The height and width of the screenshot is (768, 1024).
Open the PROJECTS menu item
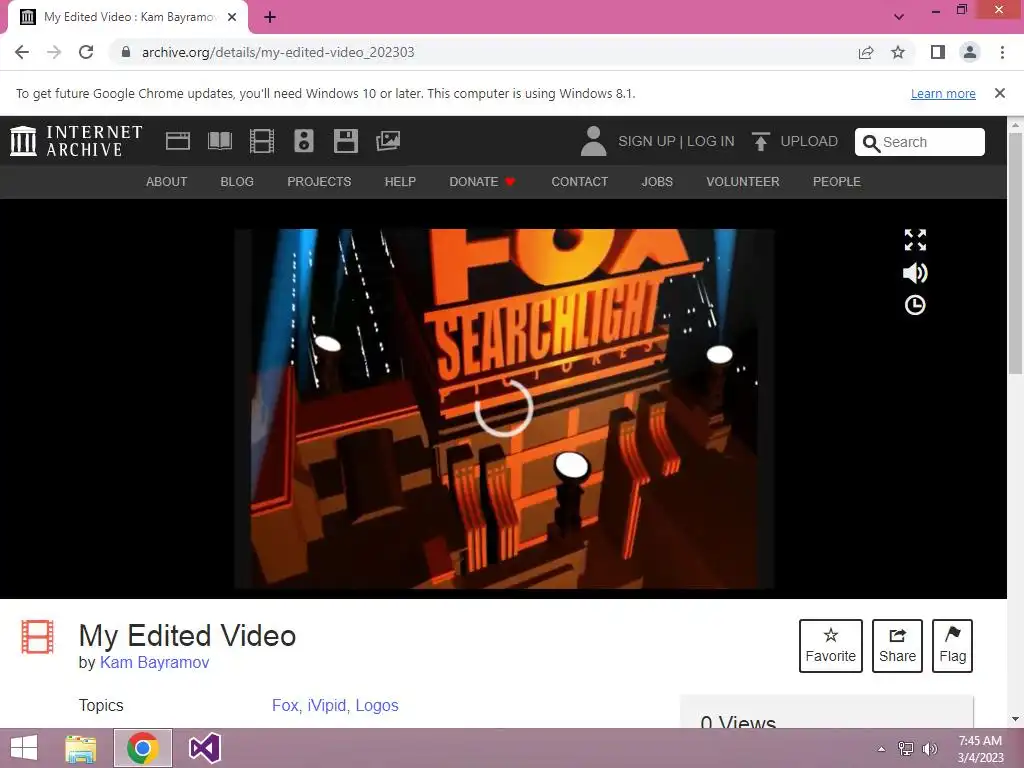coord(319,182)
